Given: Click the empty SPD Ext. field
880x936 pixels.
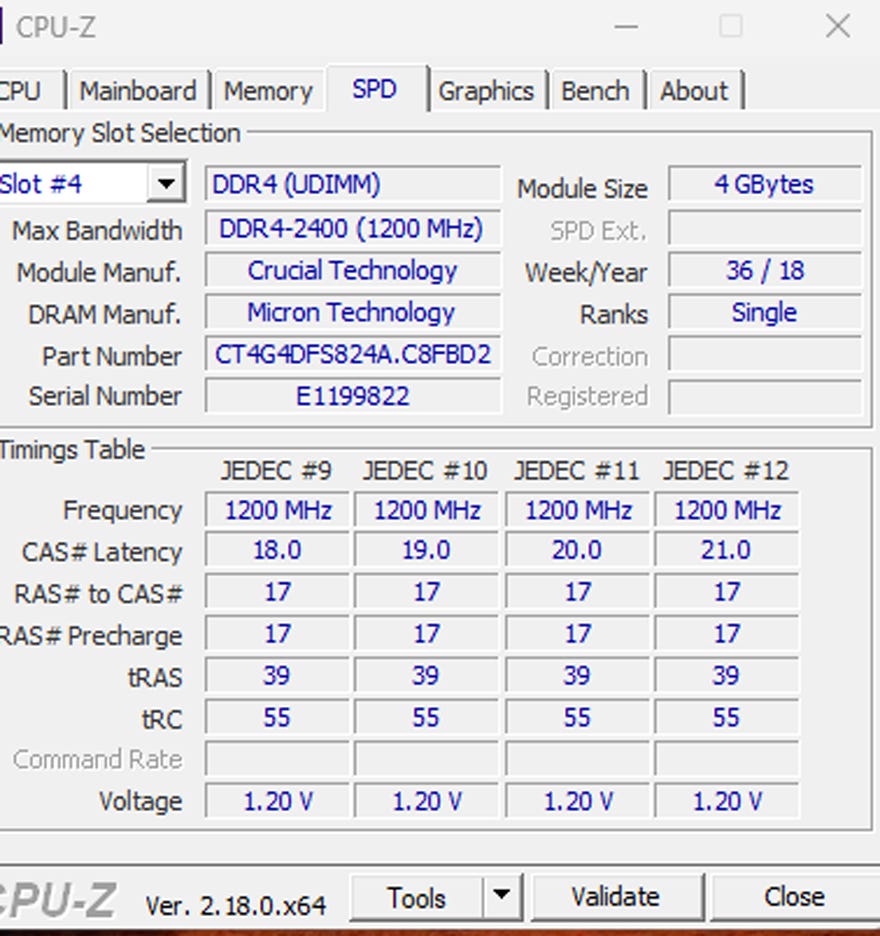Looking at the screenshot, I should [x=765, y=228].
